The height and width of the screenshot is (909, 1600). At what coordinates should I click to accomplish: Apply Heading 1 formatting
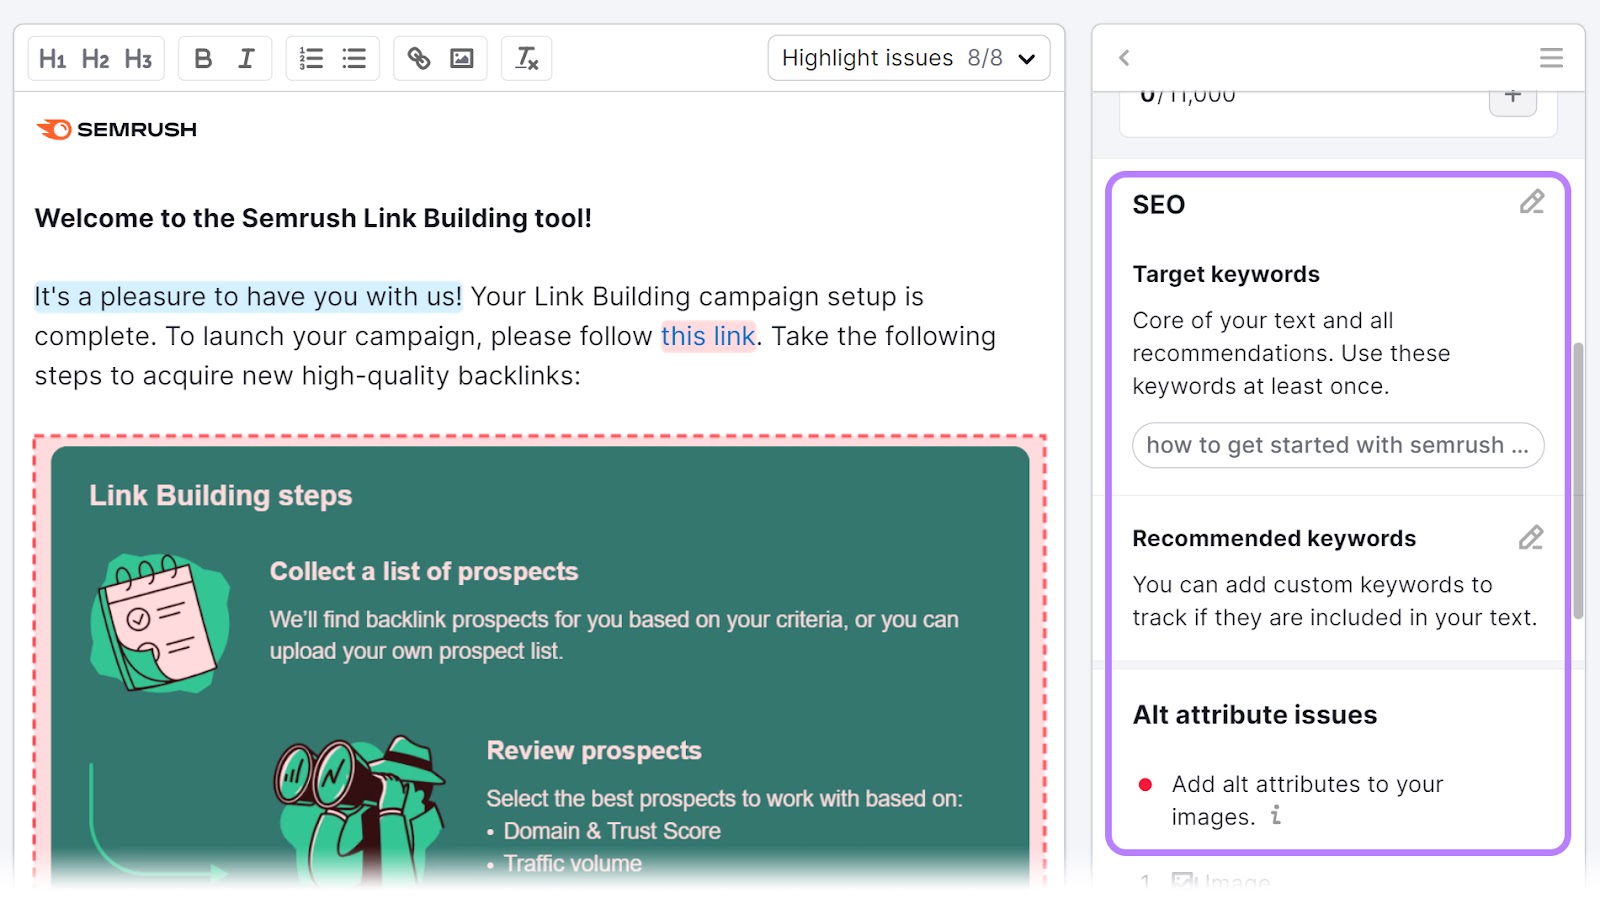point(54,58)
